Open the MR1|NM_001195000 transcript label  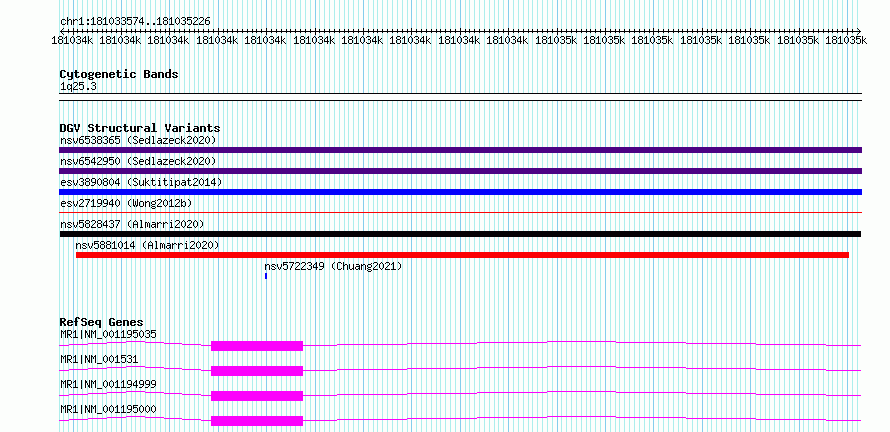pyautogui.click(x=108, y=409)
